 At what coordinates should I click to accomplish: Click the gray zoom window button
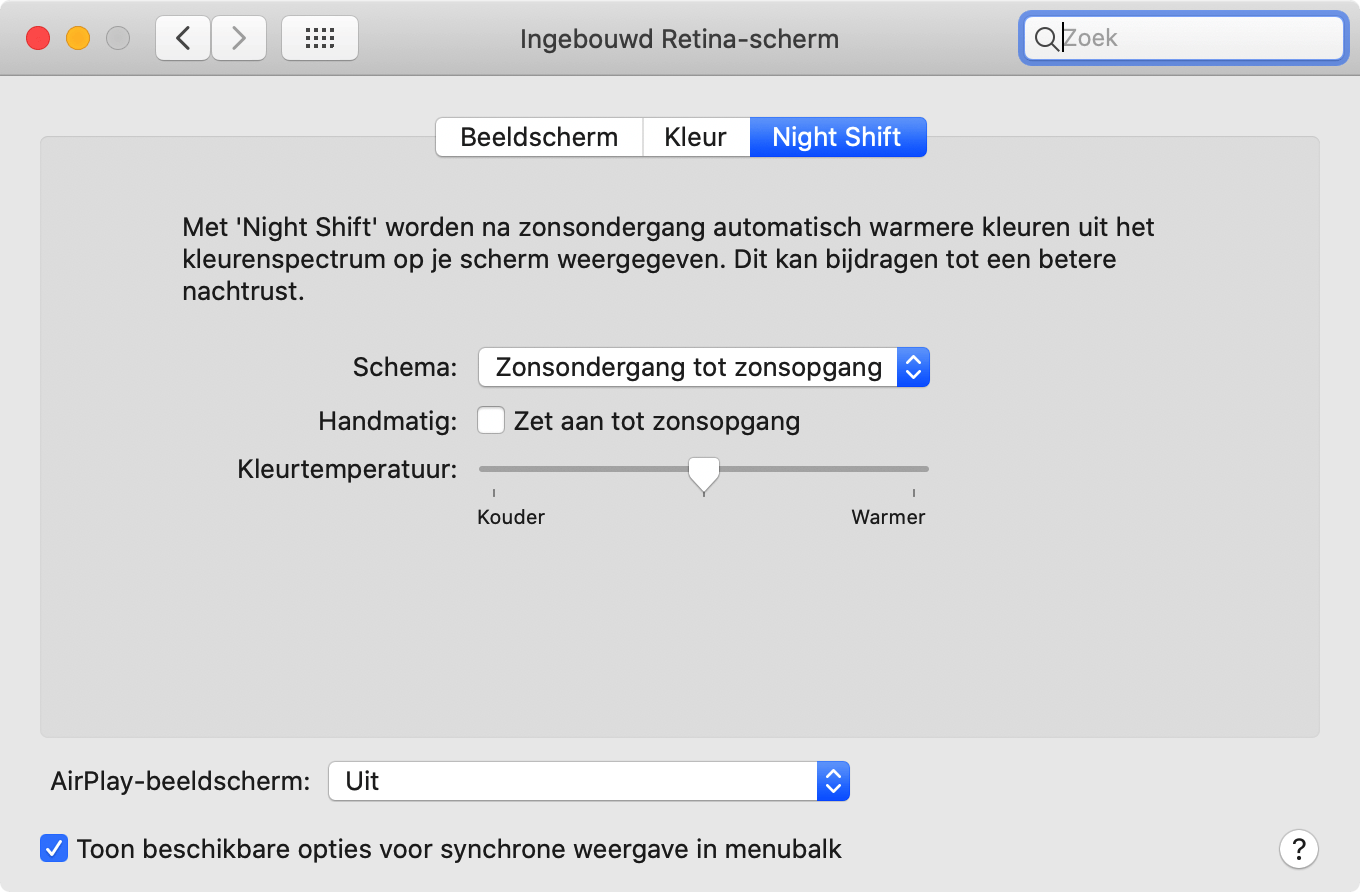point(118,39)
